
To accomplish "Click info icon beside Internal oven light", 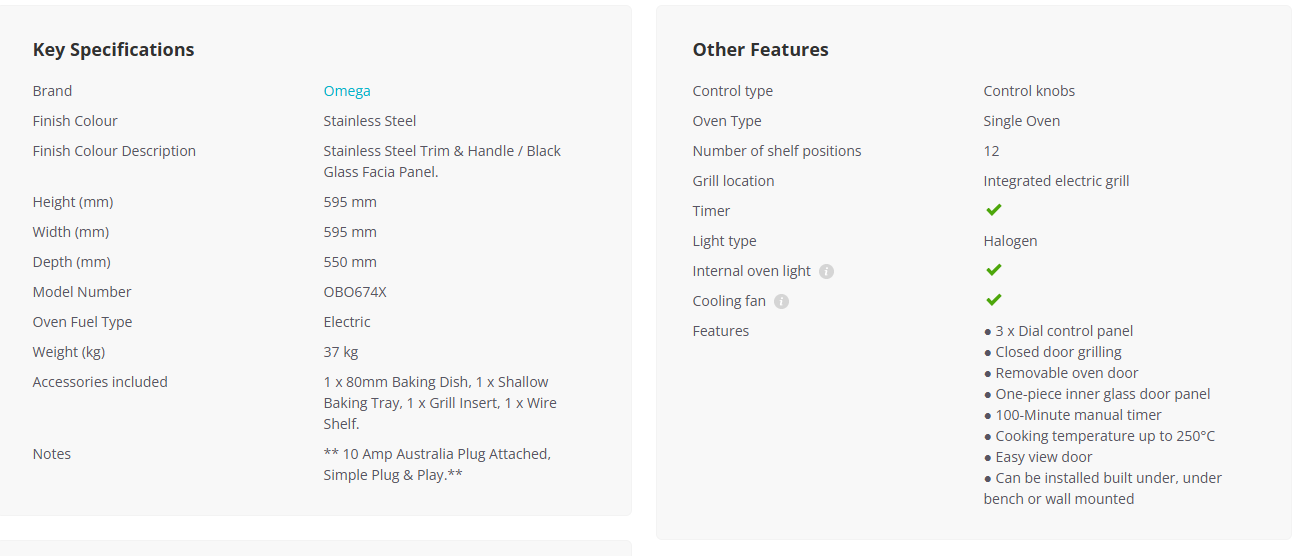I will pyautogui.click(x=826, y=271).
